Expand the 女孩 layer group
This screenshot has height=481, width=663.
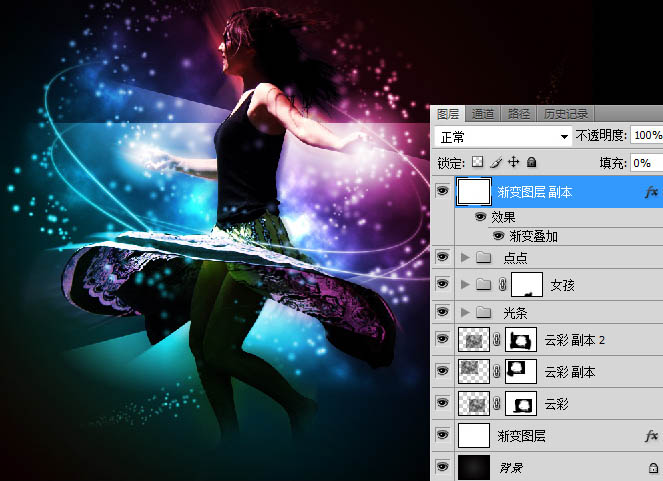pos(464,286)
